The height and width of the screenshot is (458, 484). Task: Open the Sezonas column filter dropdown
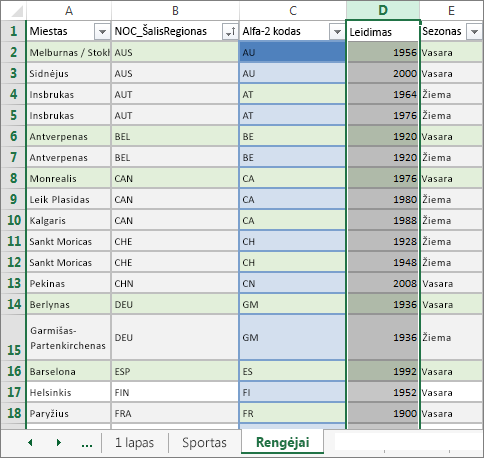(x=475, y=32)
